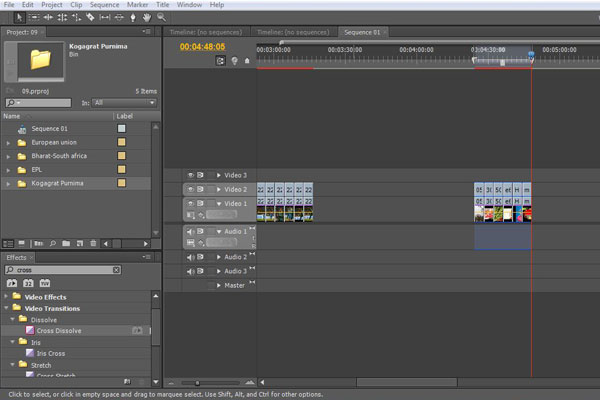Click the timeline zoom slider handle

tap(196, 382)
